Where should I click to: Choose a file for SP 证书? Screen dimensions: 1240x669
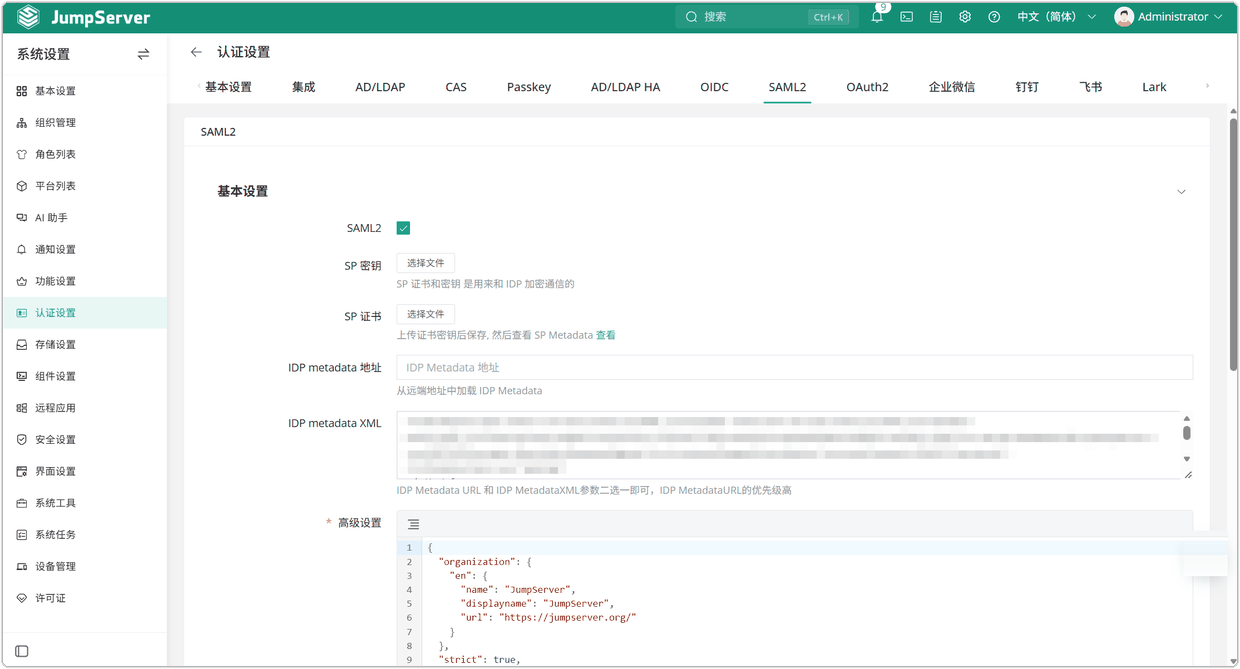click(426, 314)
